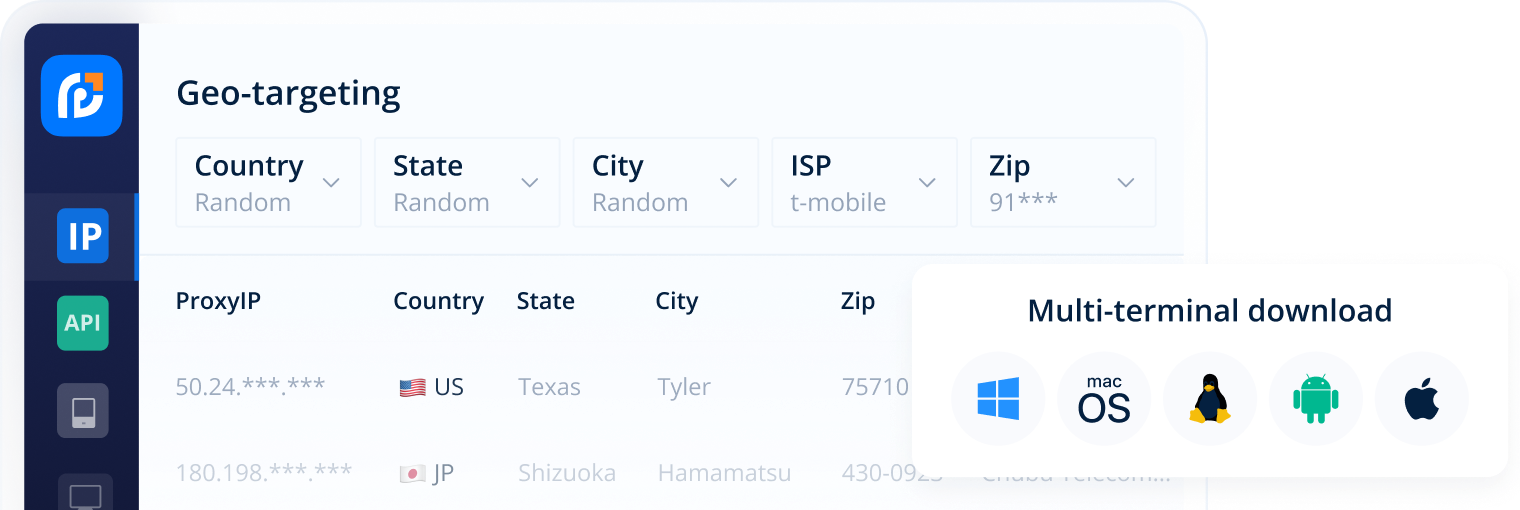
Task: Download the Linux penguin client
Action: coord(1210,399)
